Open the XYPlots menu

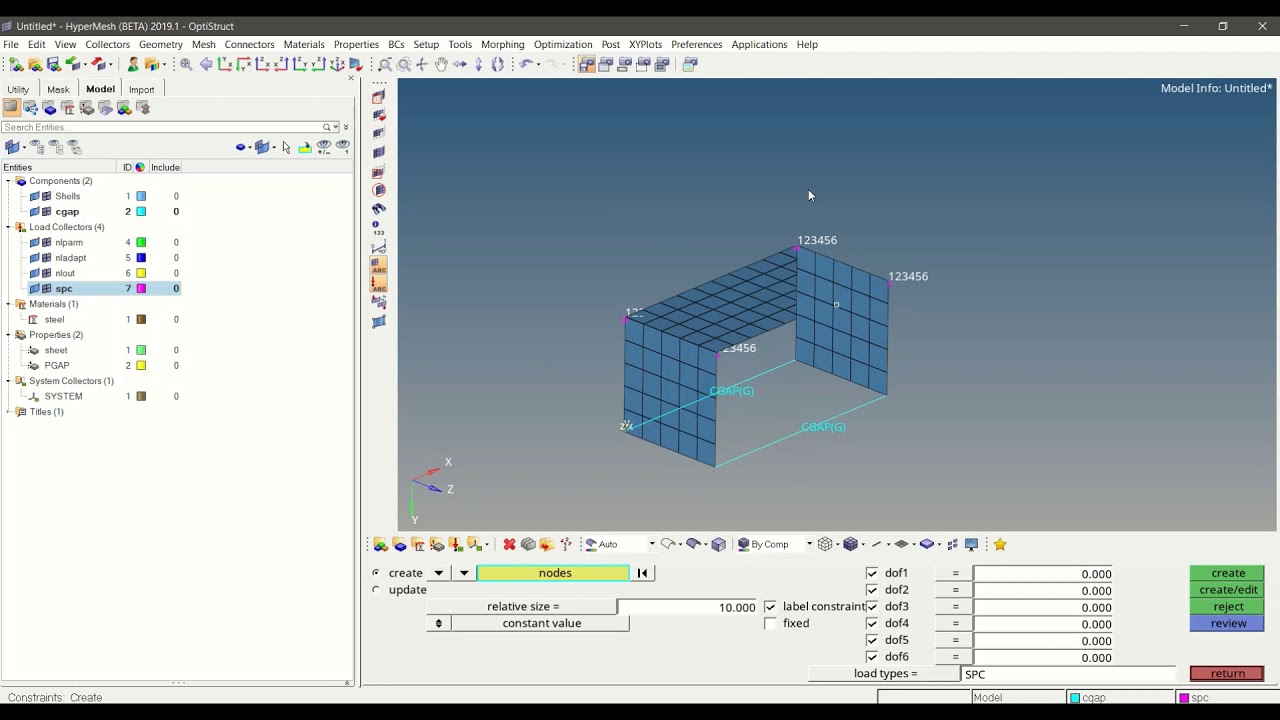[645, 44]
